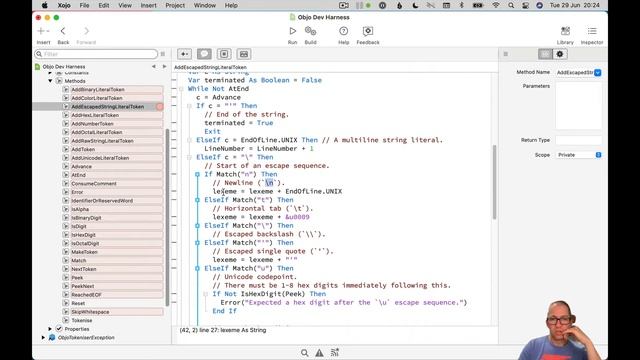Viewport: 640px width, 360px height.
Task: Toggle the comment code button
Action: 204,54
